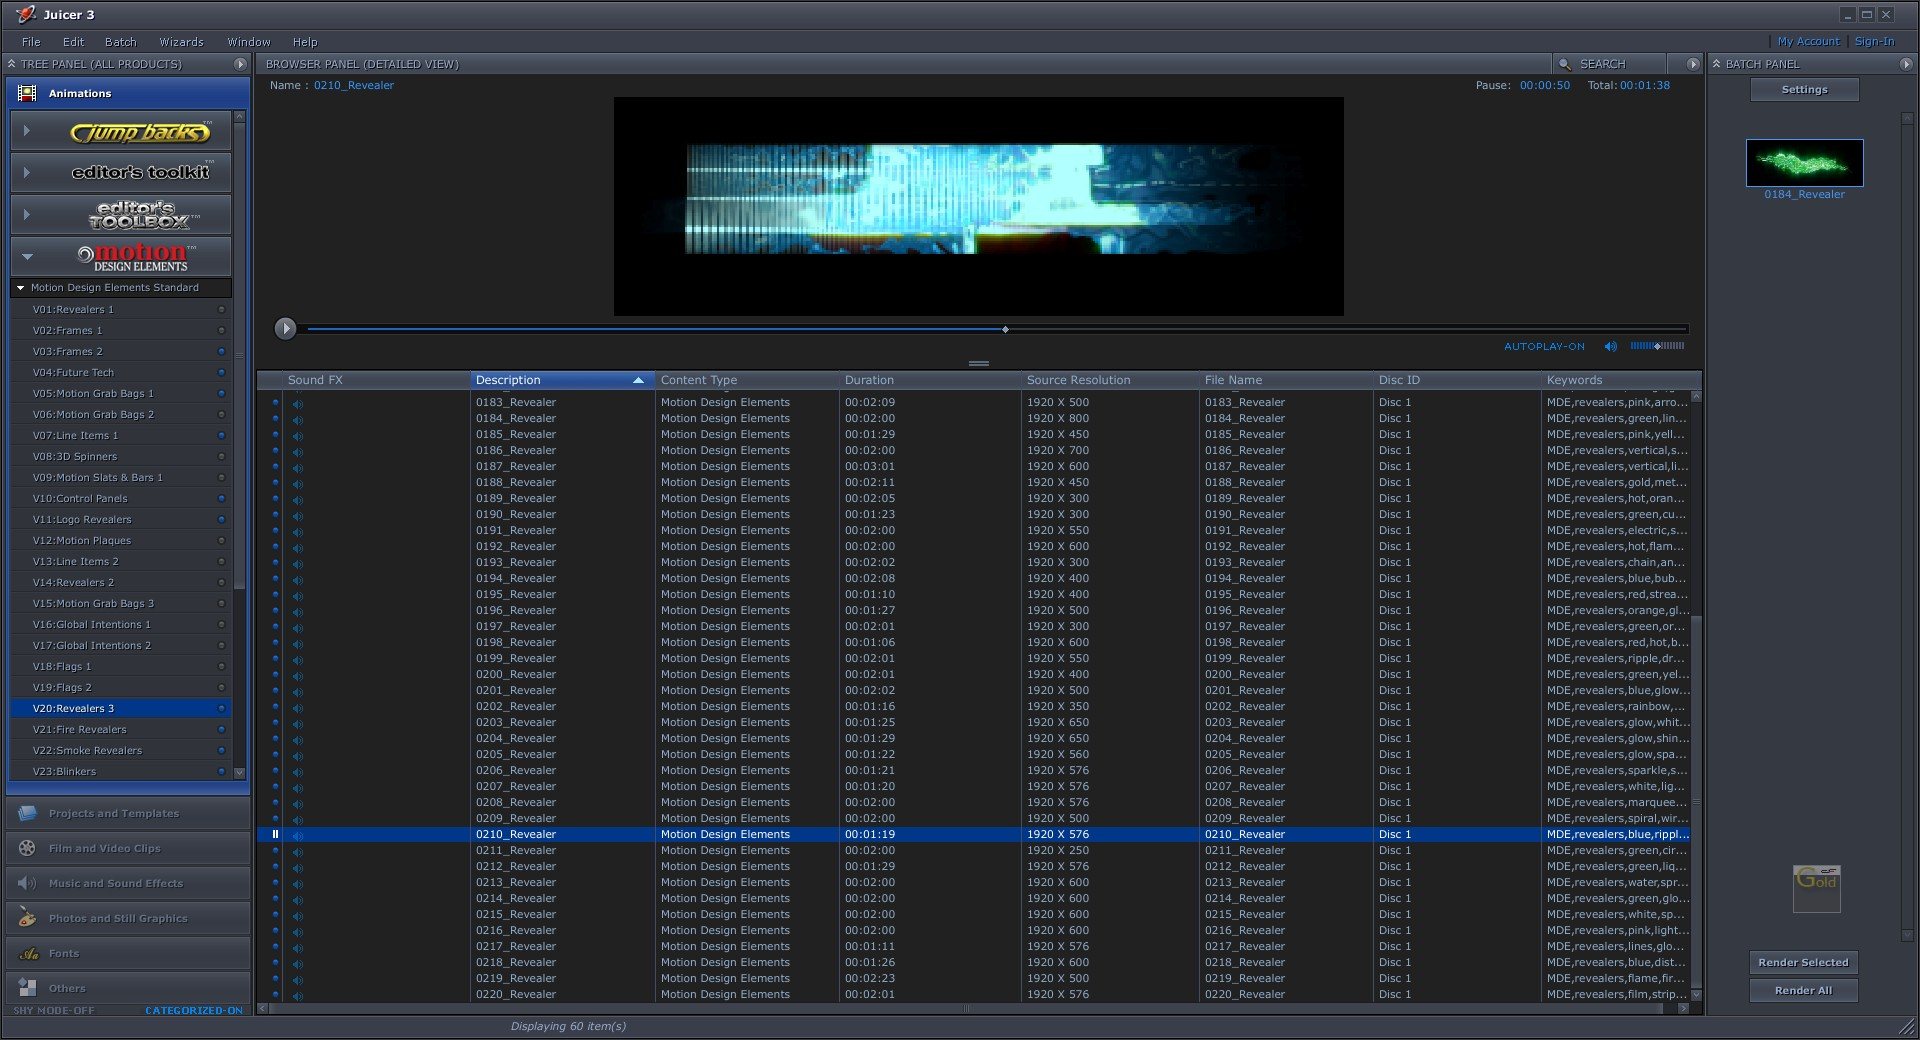Screen dimensions: 1920x1040
Task: Open the Wizards menu
Action: [x=181, y=42]
